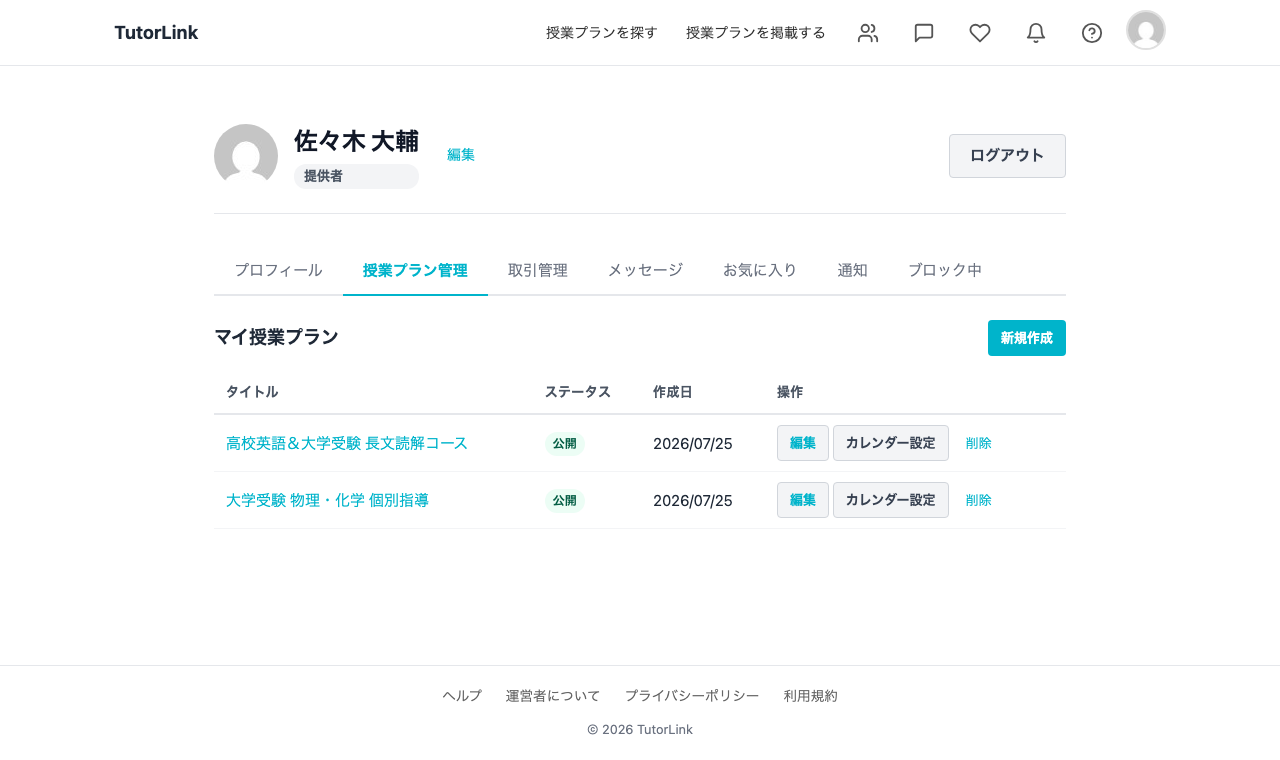Click the 2026/07/25 date in 長文読解コース row
Viewport: 1280px width, 760px height.
pyautogui.click(x=693, y=443)
